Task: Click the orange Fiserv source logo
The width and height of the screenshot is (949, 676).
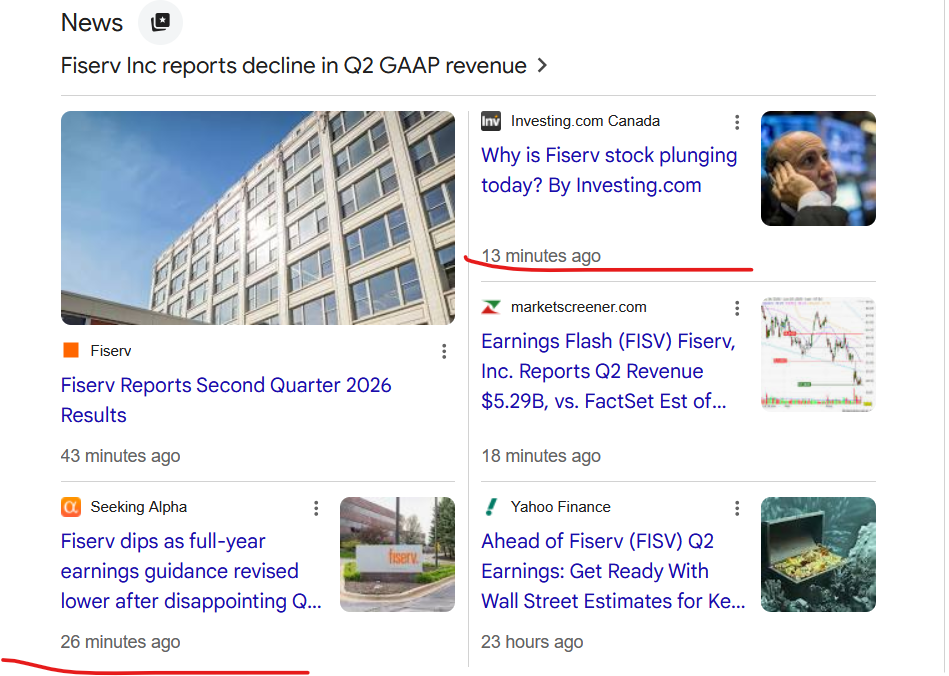Action: (71, 350)
